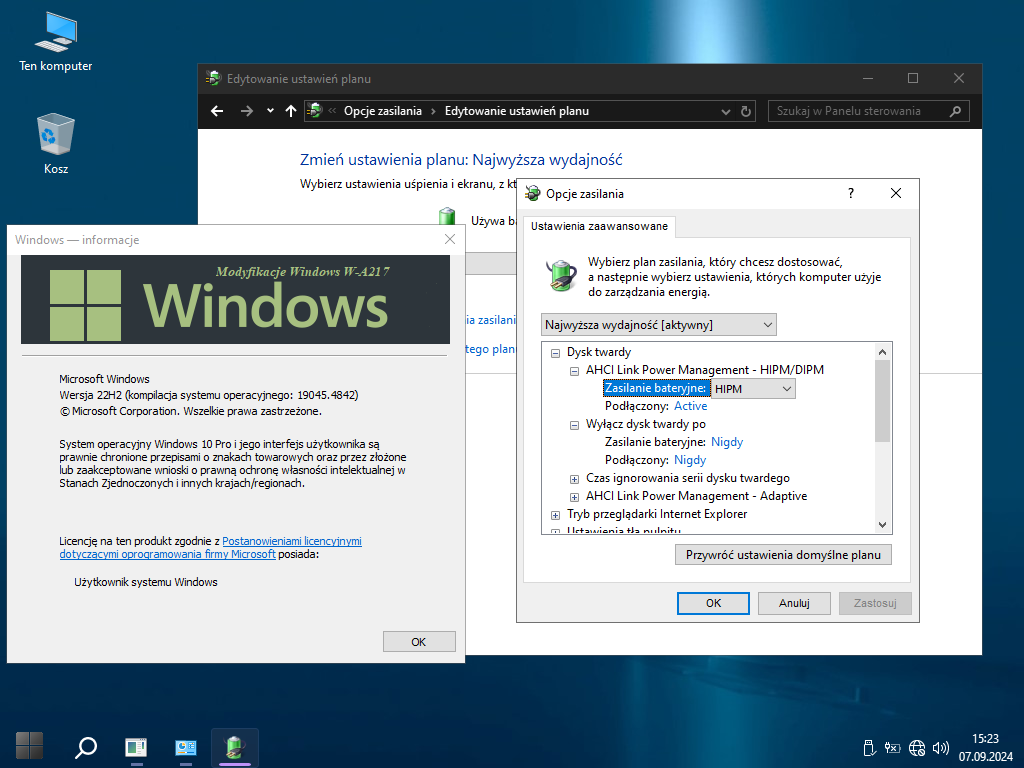Click Opcje zasilania in the breadcrumb
The width and height of the screenshot is (1024, 768).
[x=382, y=111]
